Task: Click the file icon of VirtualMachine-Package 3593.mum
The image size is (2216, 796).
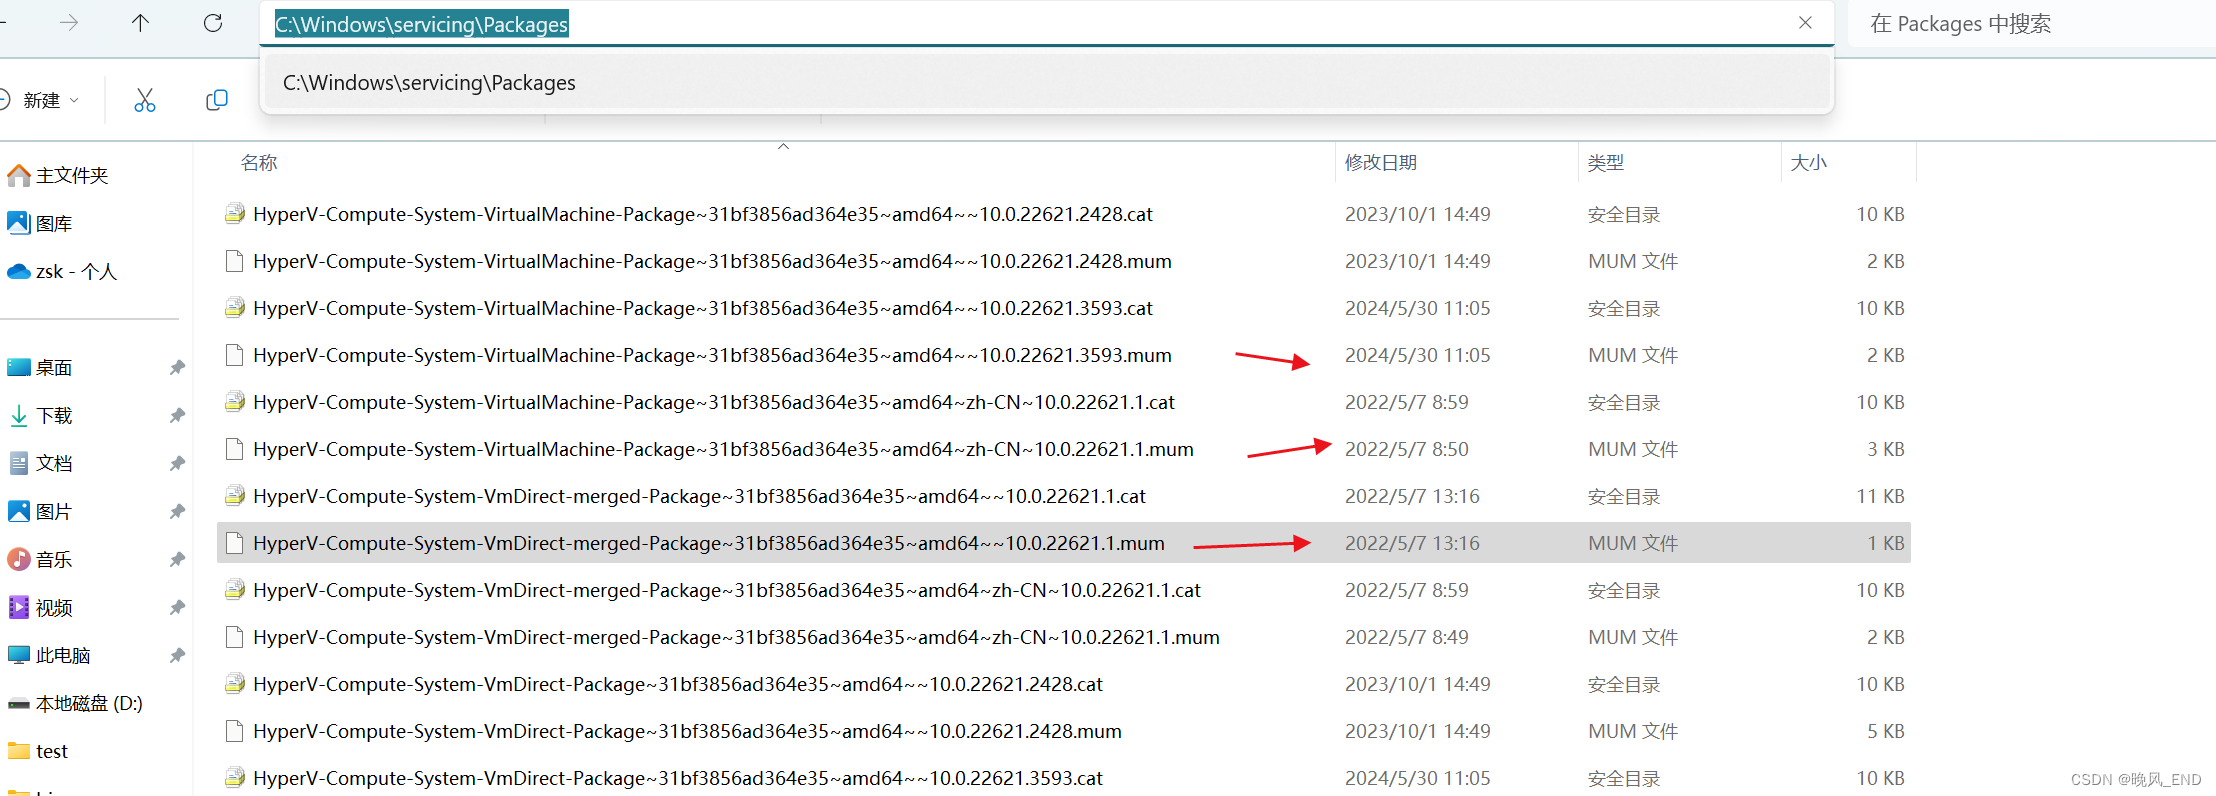Action: click(x=235, y=355)
